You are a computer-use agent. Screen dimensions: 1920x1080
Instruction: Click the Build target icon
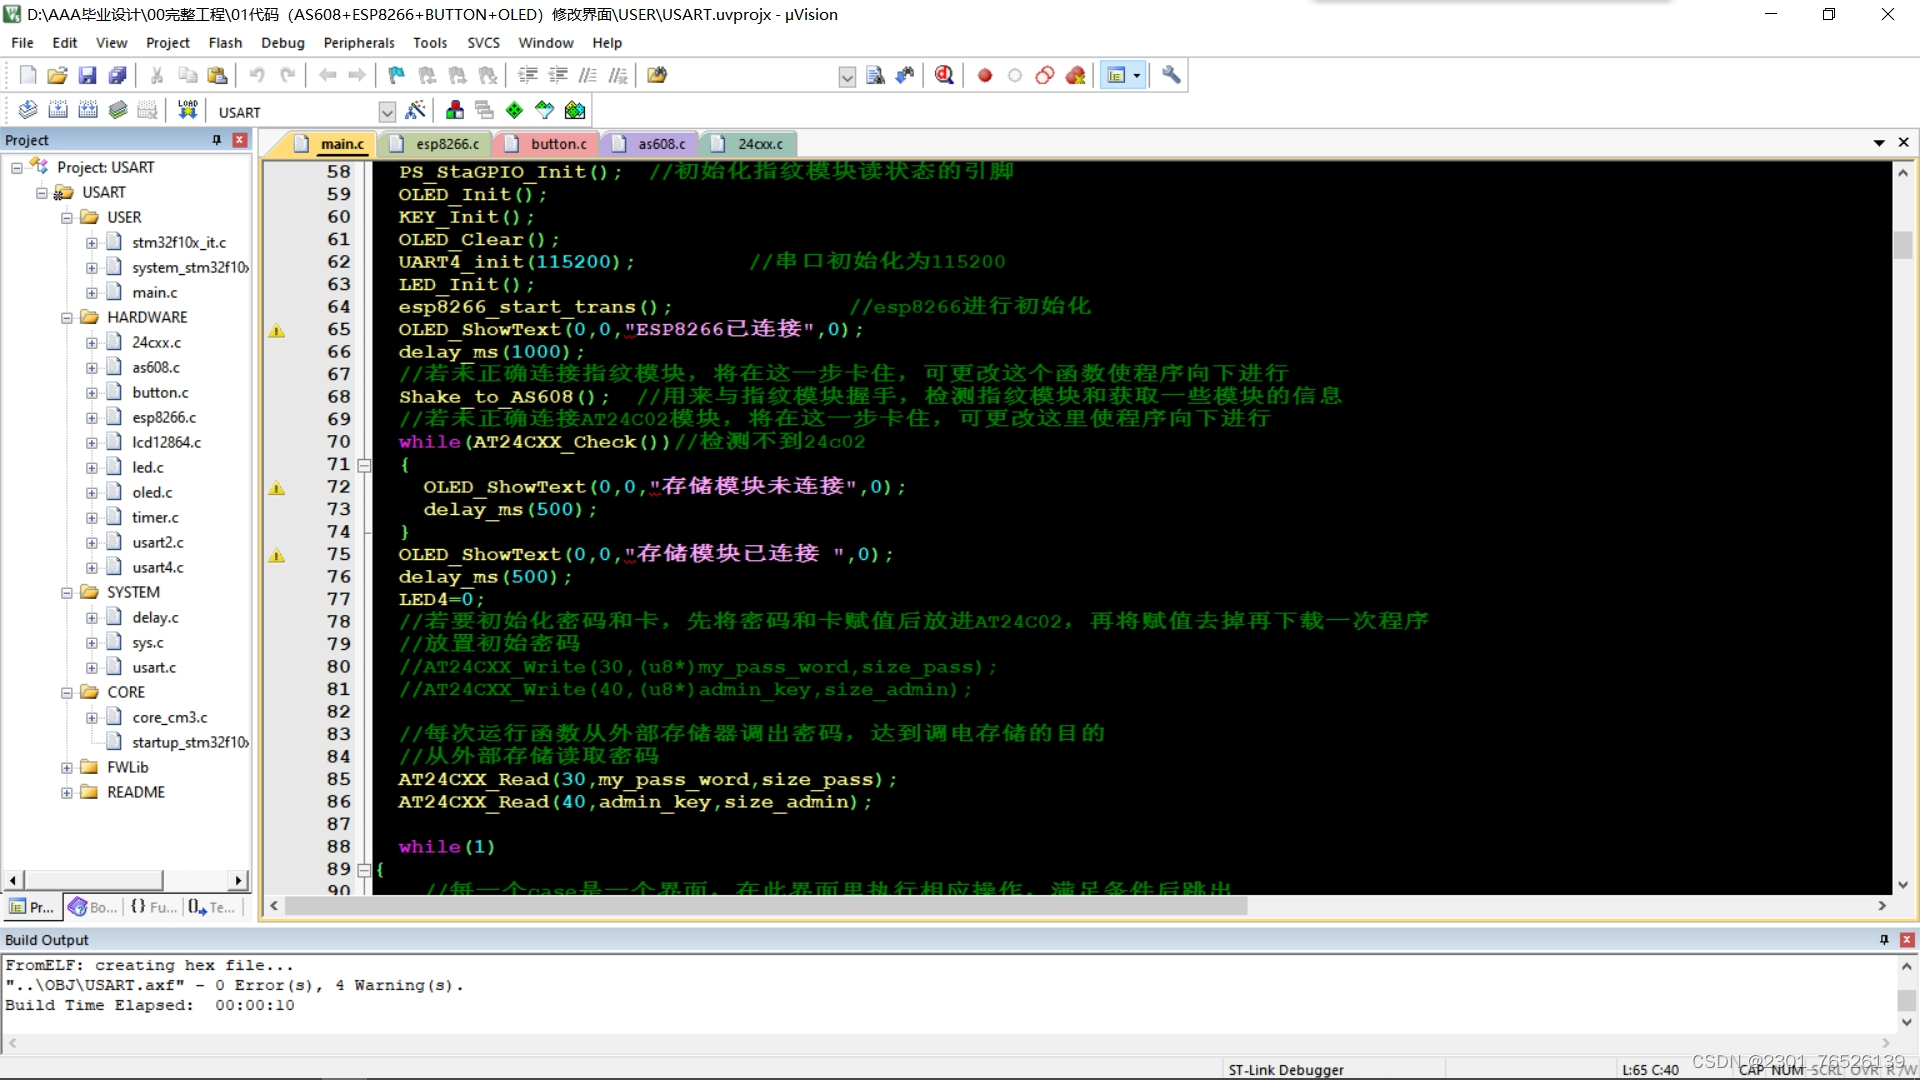(x=58, y=110)
